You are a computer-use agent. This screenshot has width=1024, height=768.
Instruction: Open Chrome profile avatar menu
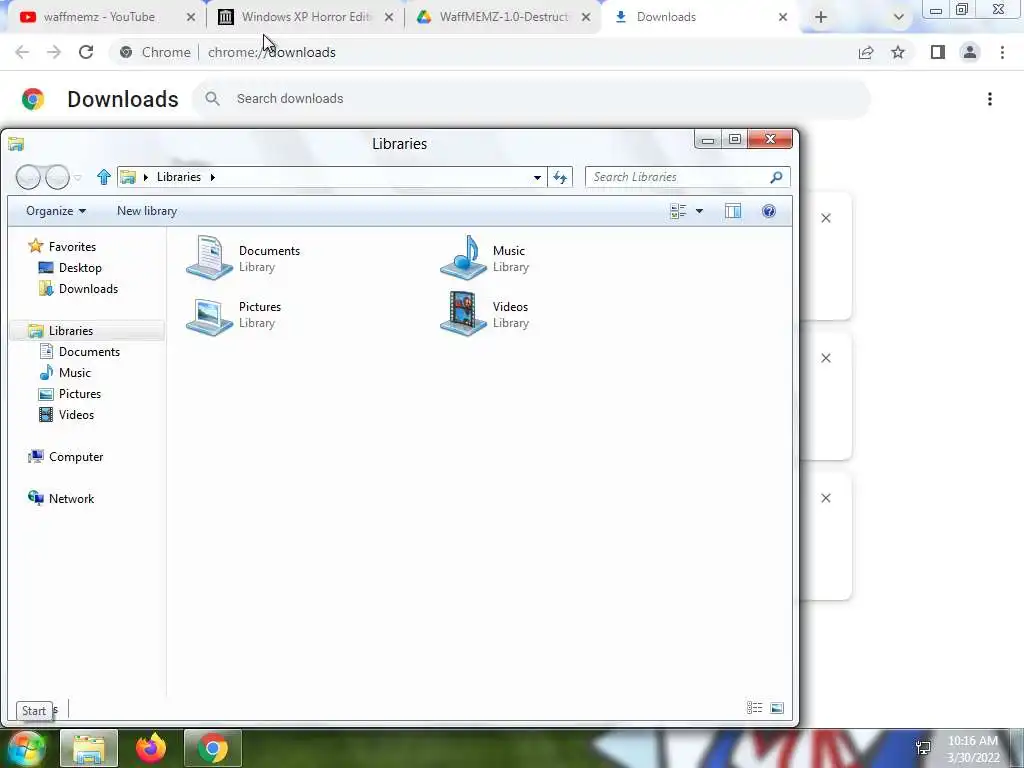pos(970,52)
